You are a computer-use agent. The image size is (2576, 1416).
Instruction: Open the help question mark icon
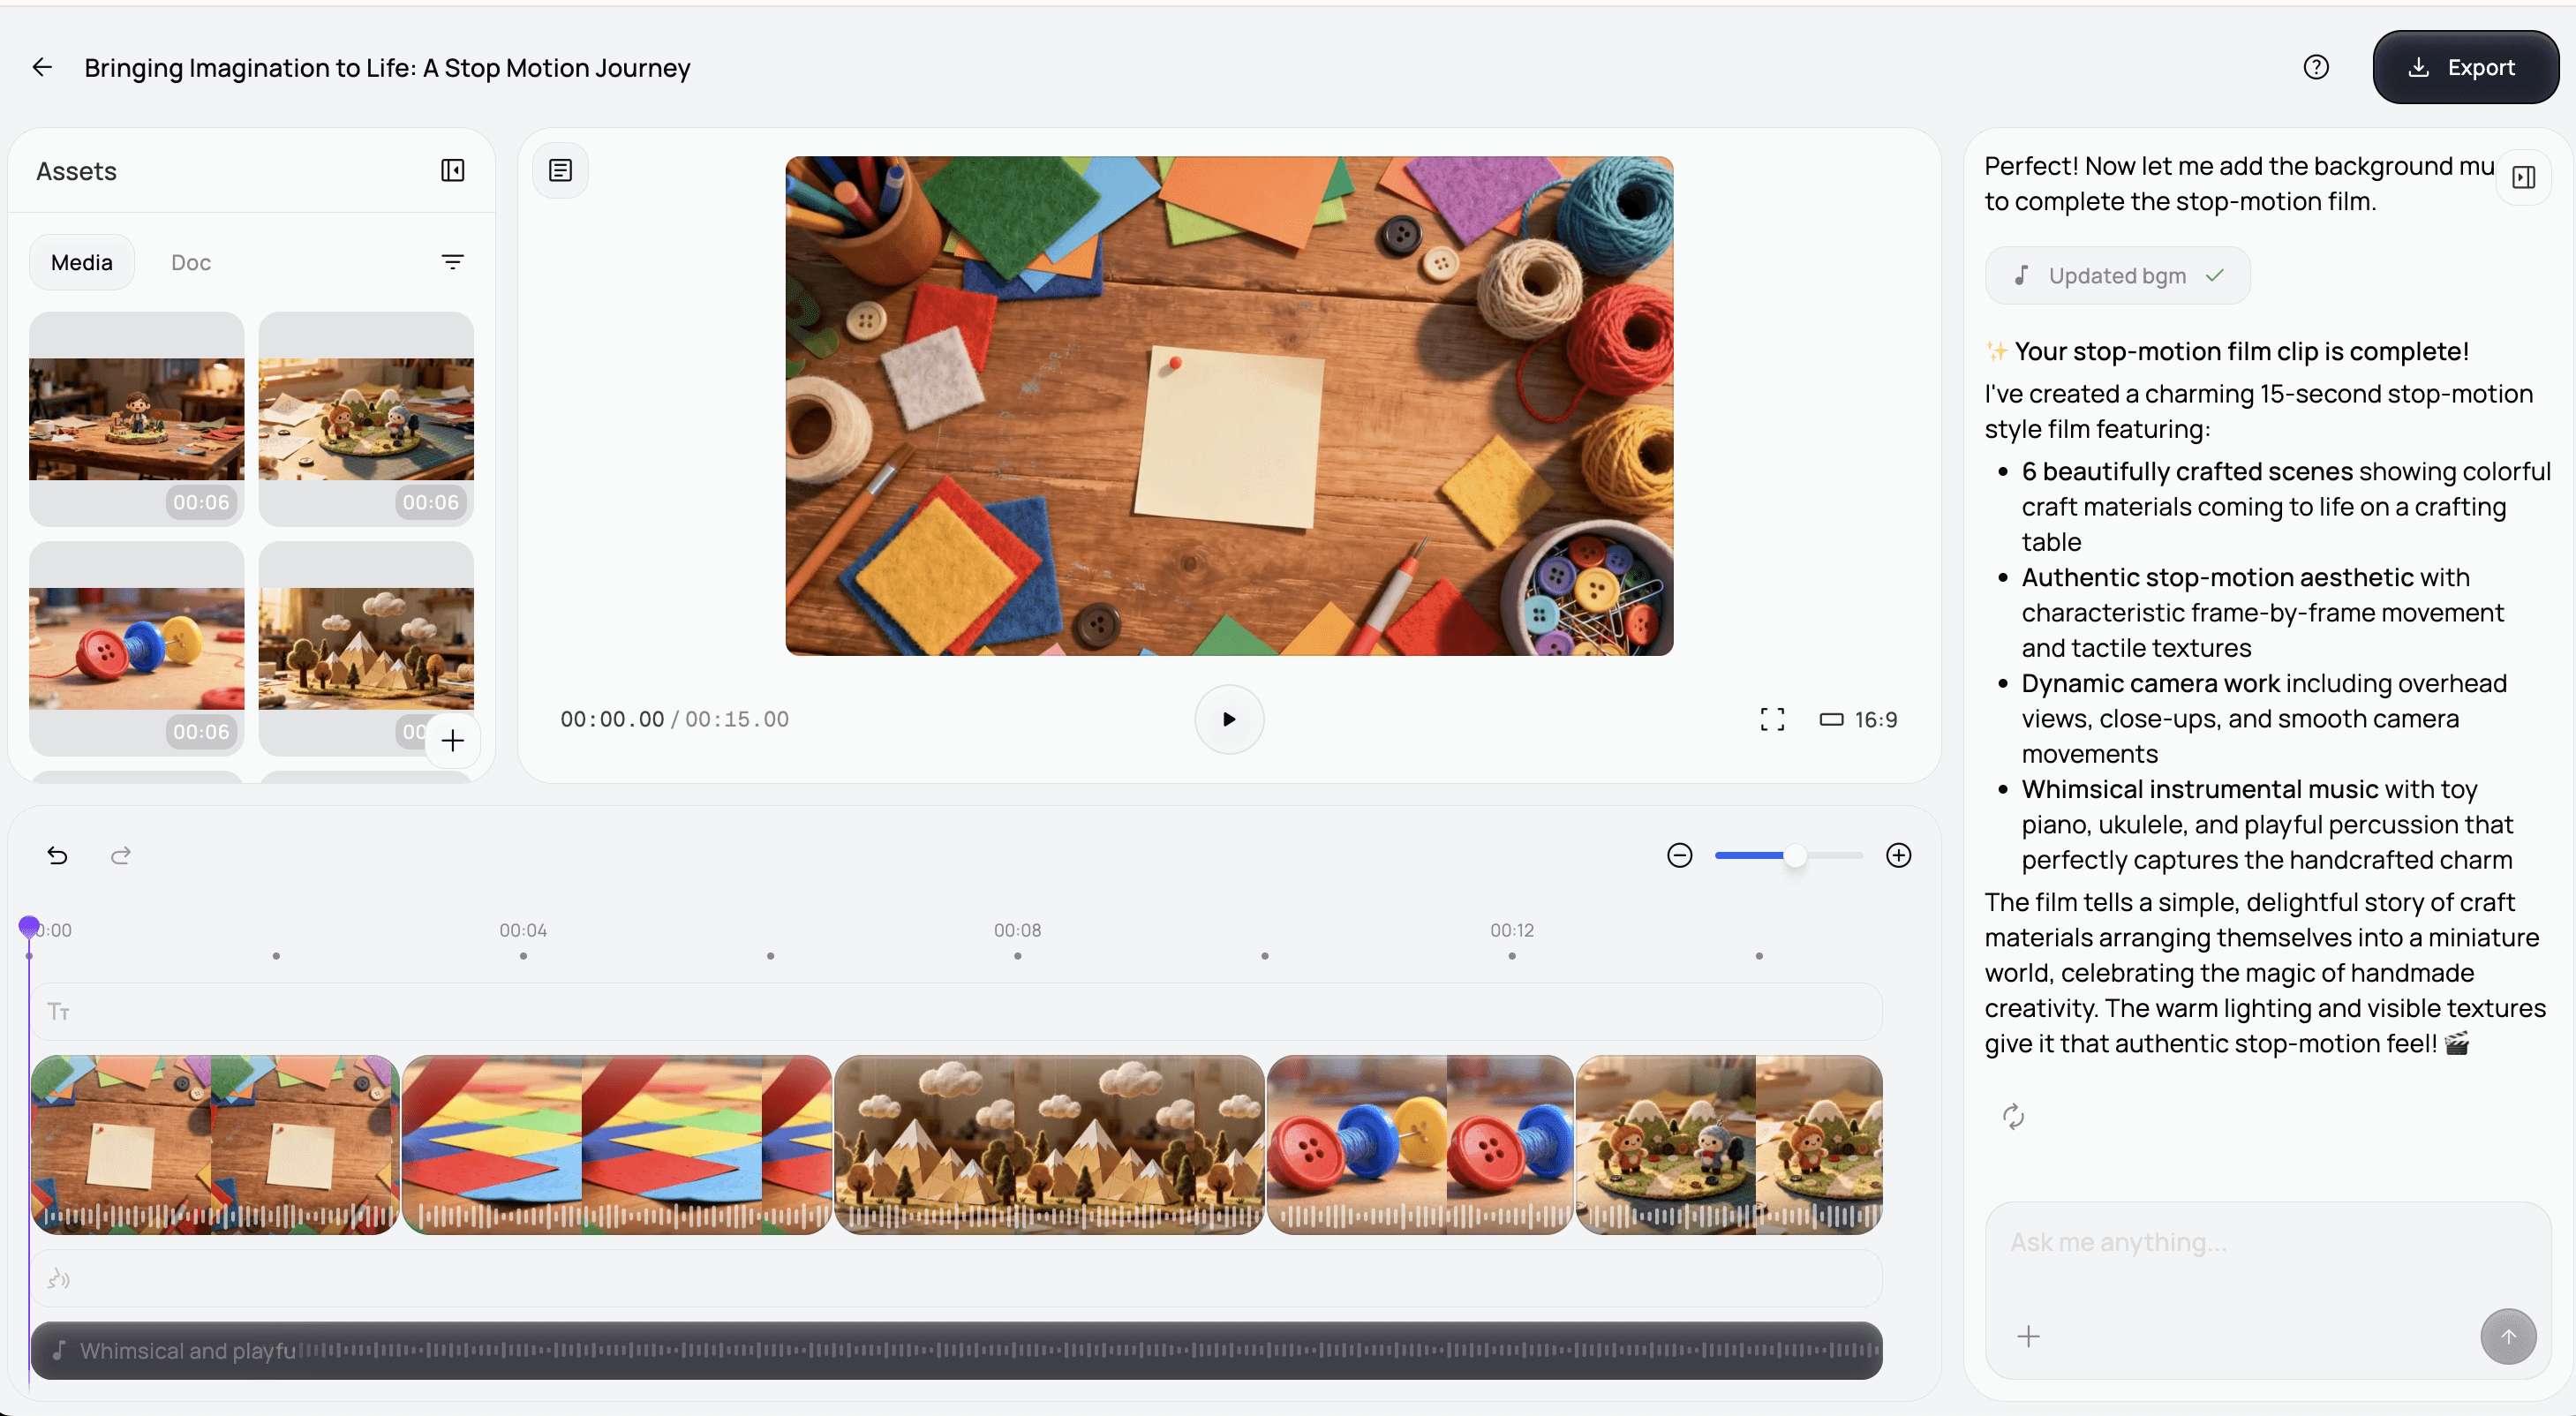2316,67
